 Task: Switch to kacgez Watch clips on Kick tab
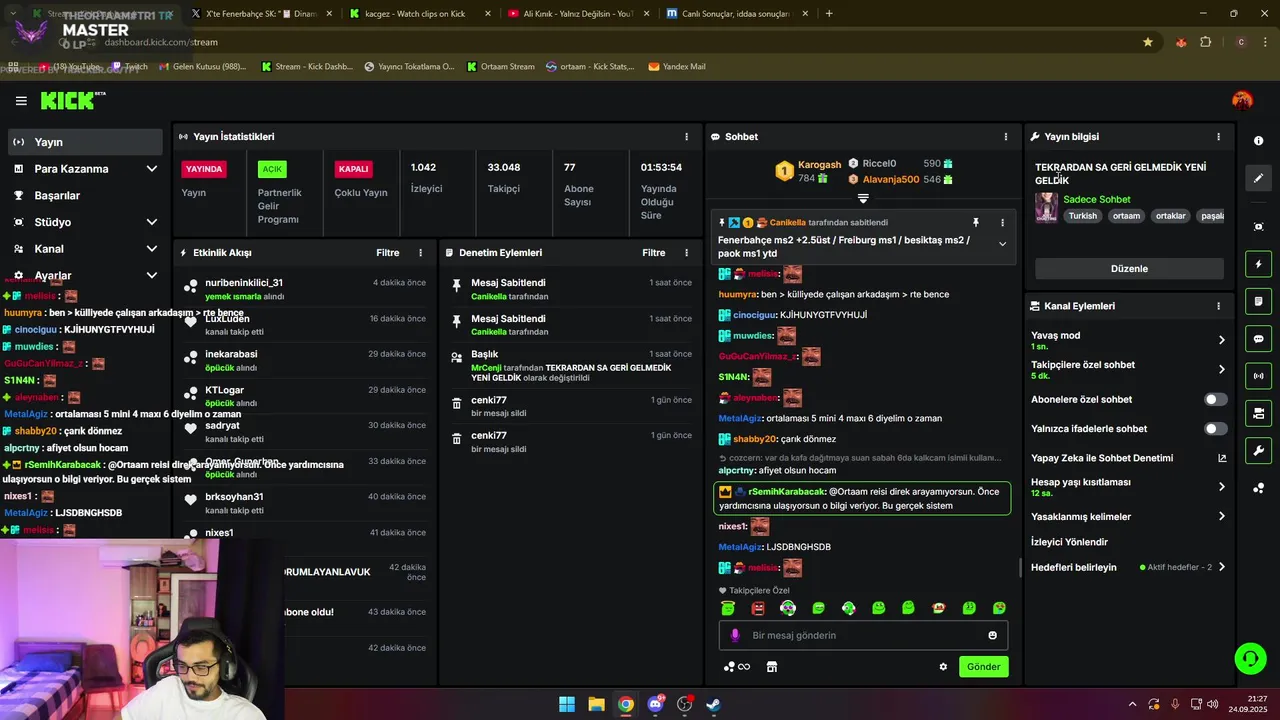(x=420, y=14)
